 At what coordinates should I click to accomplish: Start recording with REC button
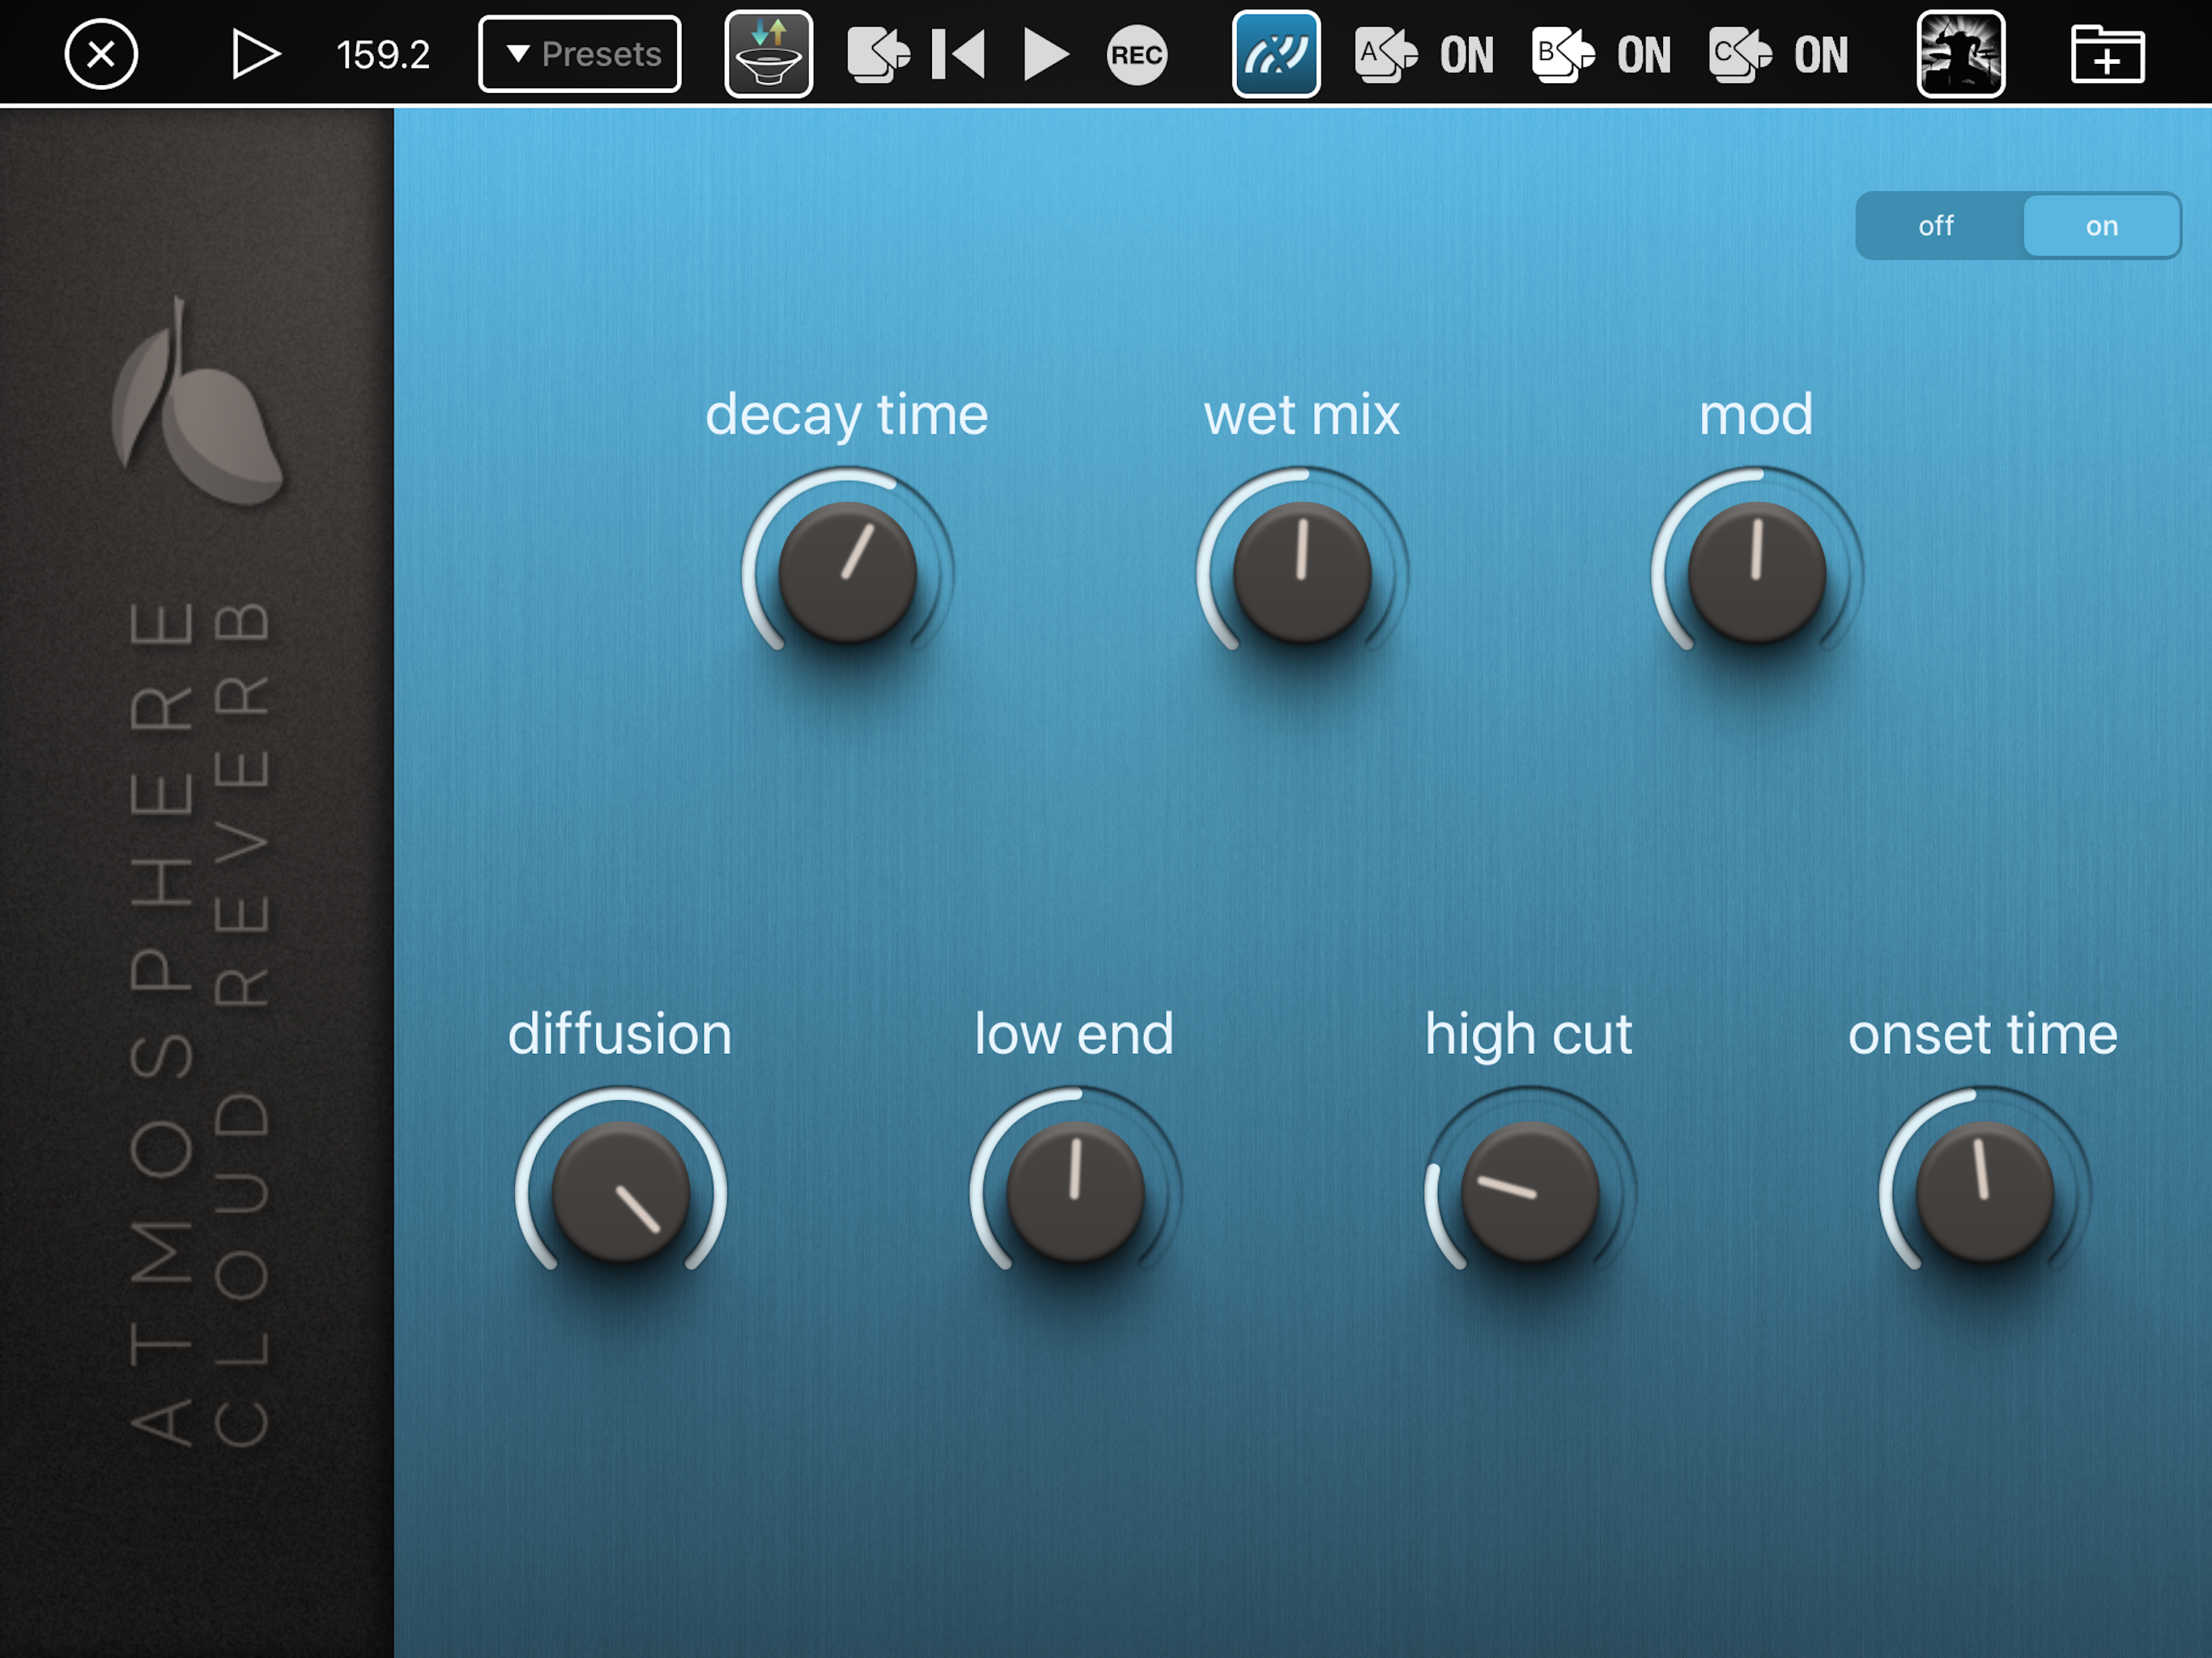coord(1137,55)
